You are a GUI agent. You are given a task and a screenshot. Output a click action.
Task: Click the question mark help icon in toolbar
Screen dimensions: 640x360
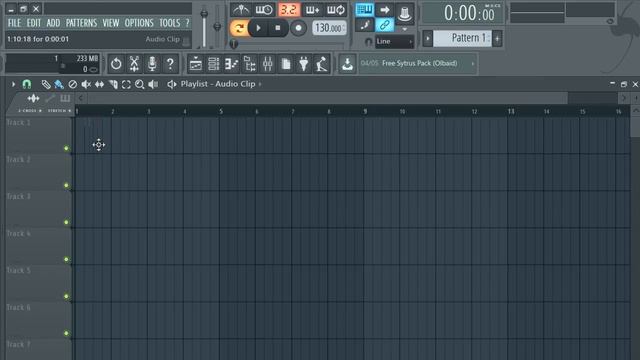tap(170, 64)
